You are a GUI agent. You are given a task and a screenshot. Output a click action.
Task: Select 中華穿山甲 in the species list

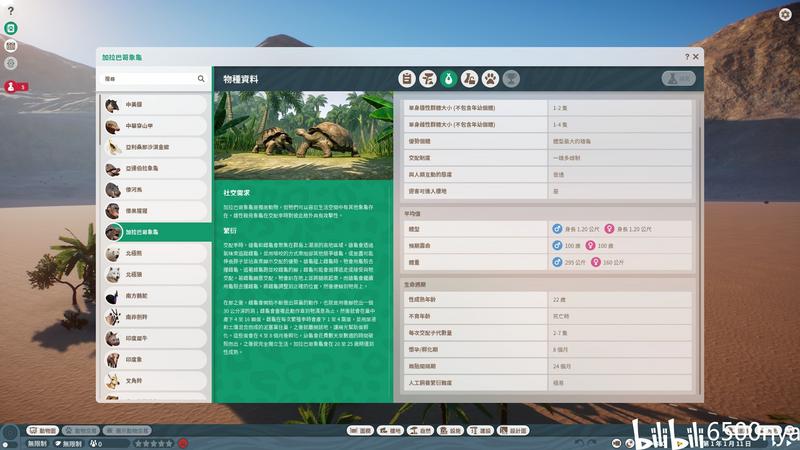155,126
